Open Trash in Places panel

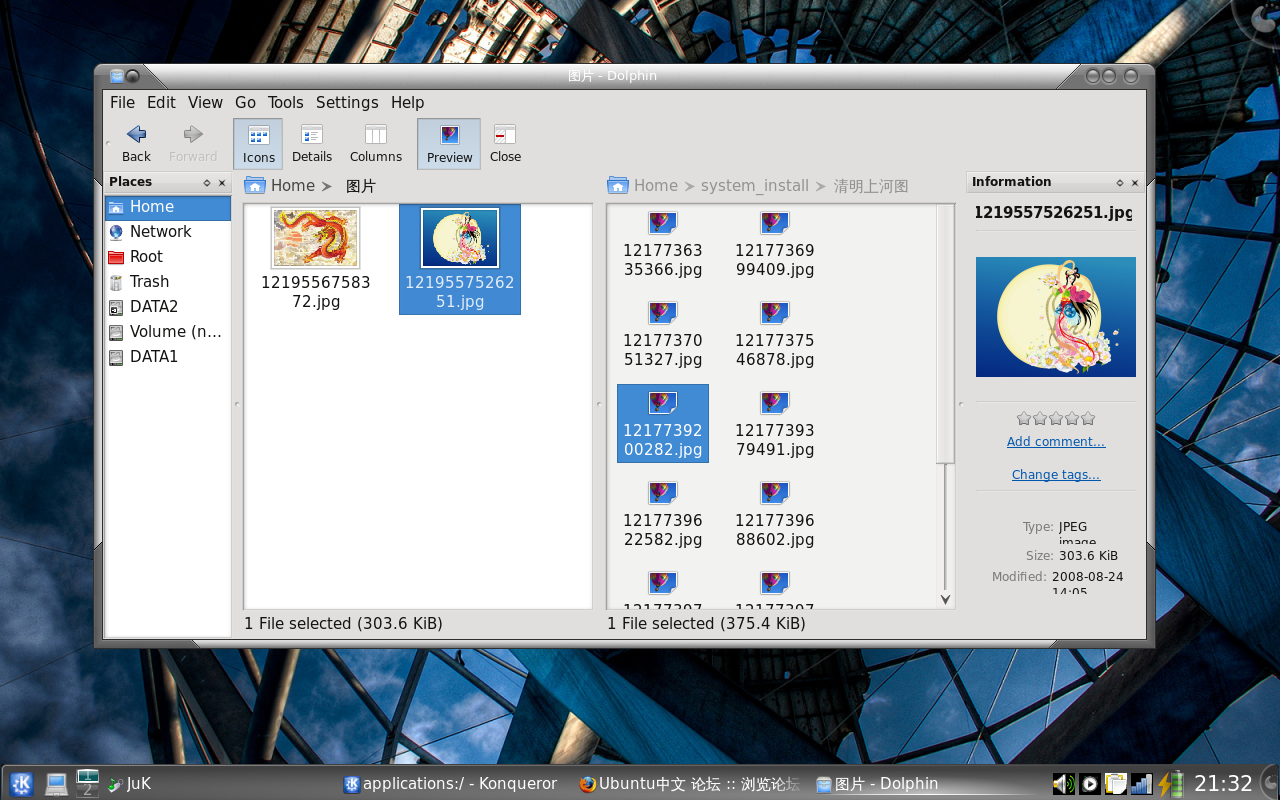(x=168, y=282)
